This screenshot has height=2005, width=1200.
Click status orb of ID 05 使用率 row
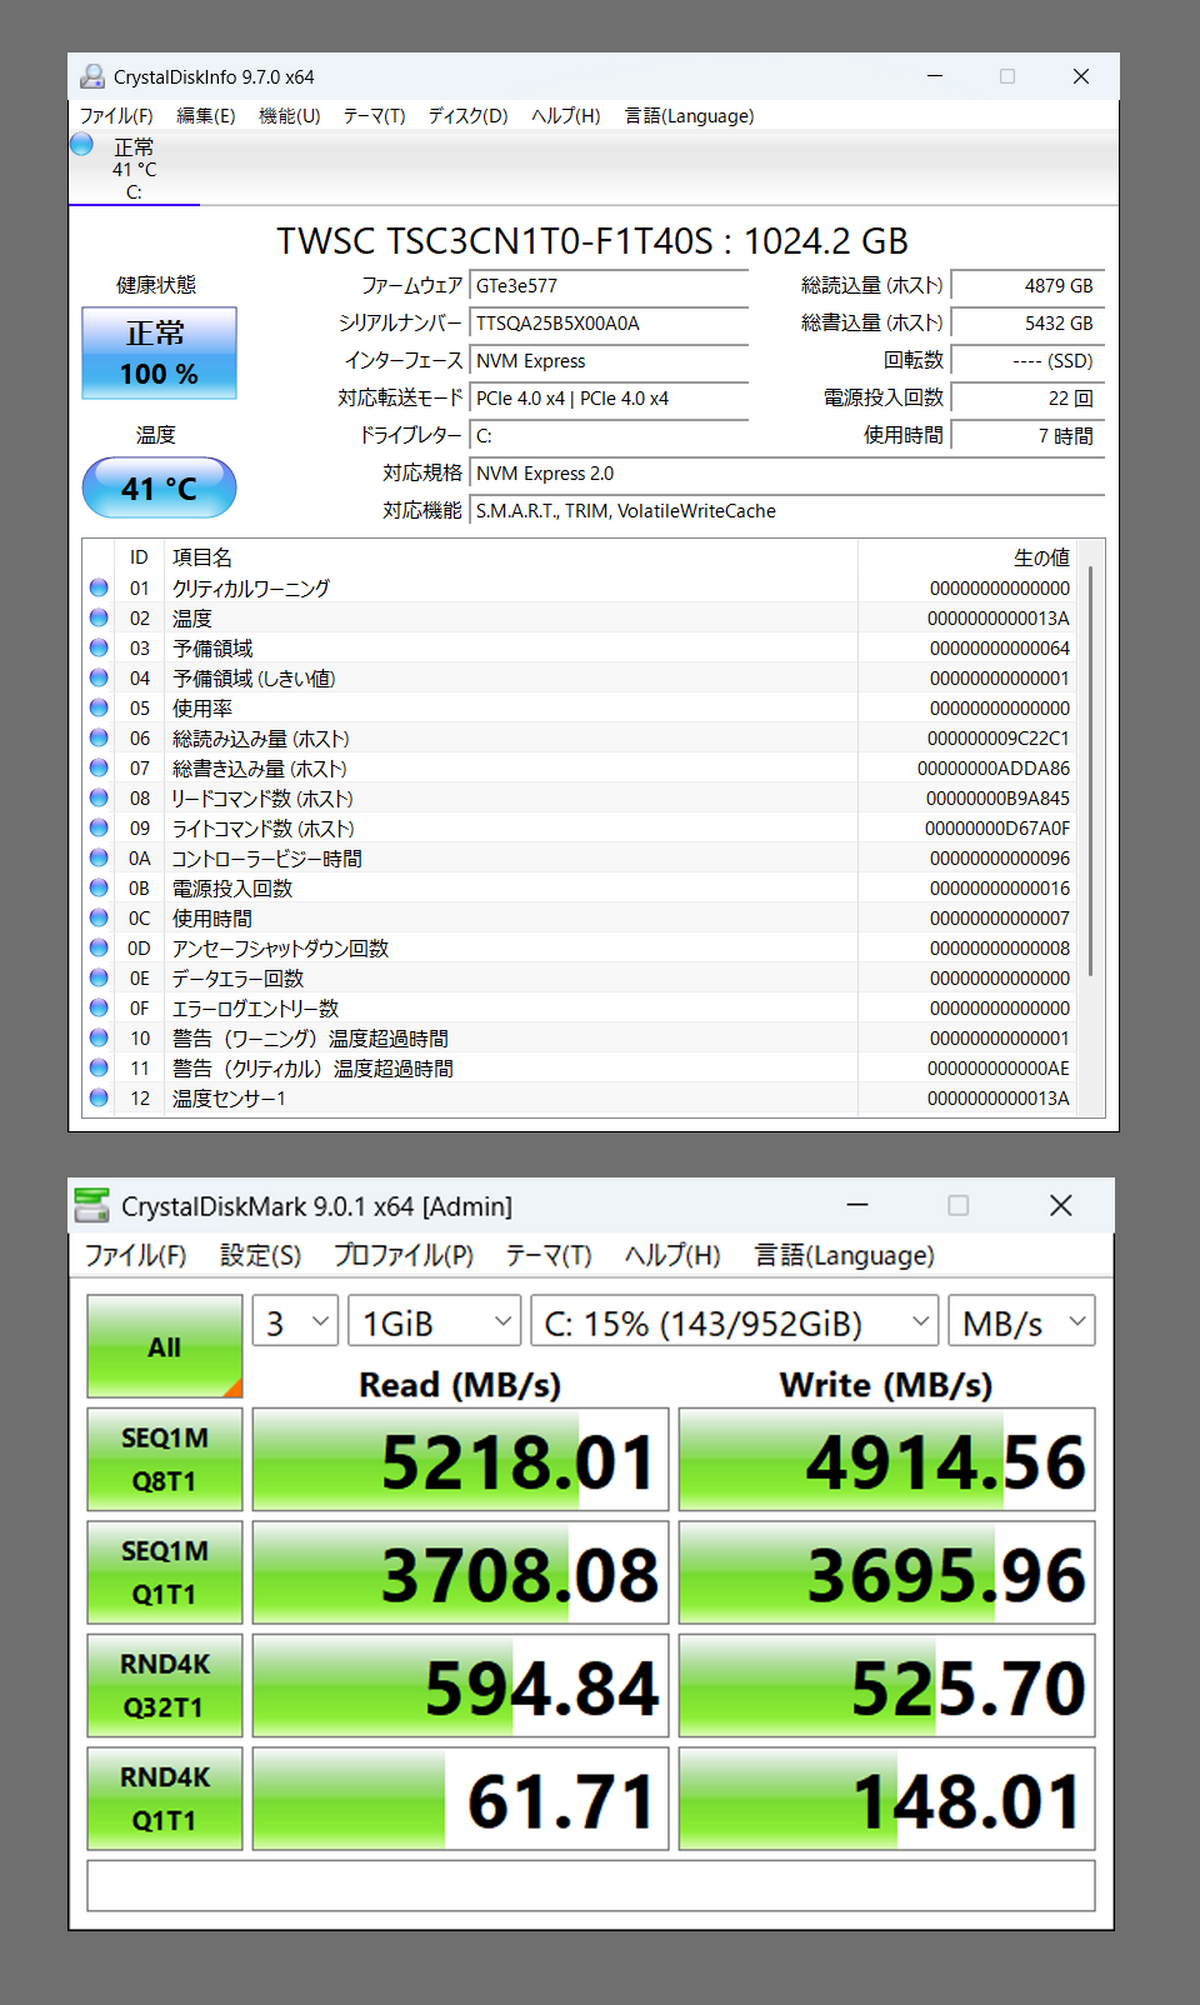tap(99, 708)
